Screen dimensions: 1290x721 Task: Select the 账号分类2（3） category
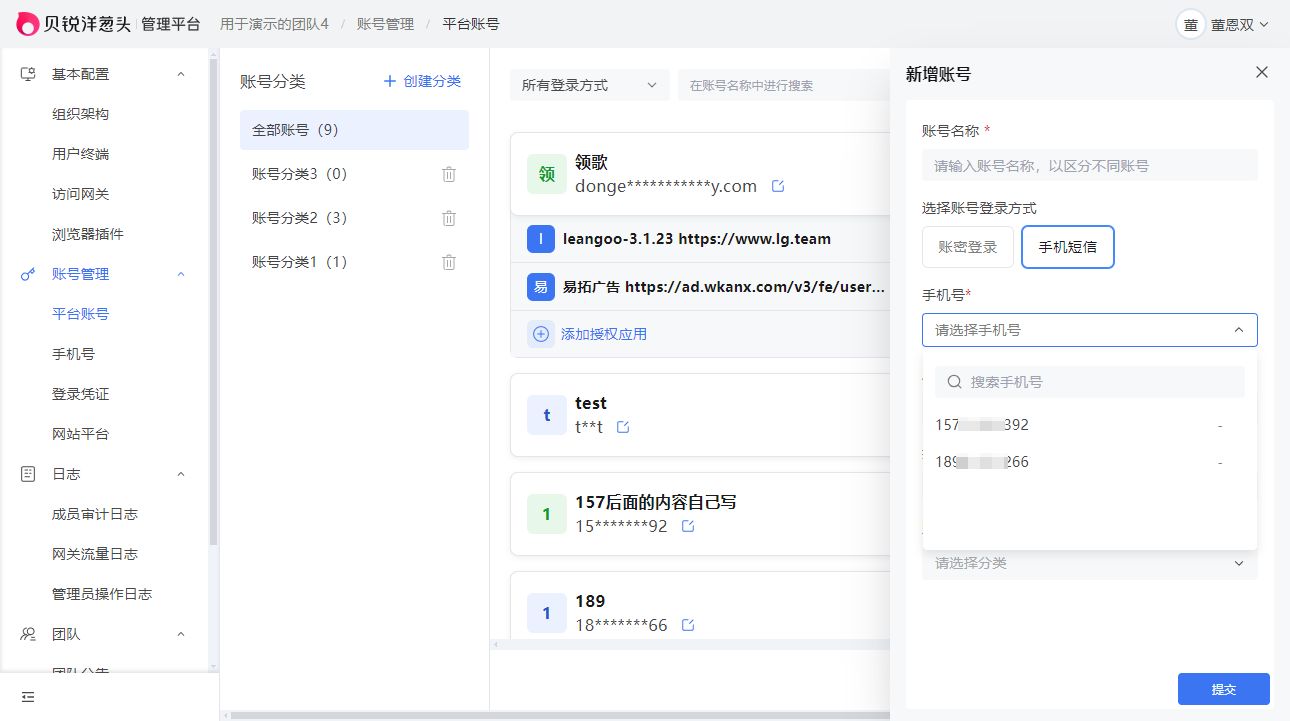(x=354, y=218)
